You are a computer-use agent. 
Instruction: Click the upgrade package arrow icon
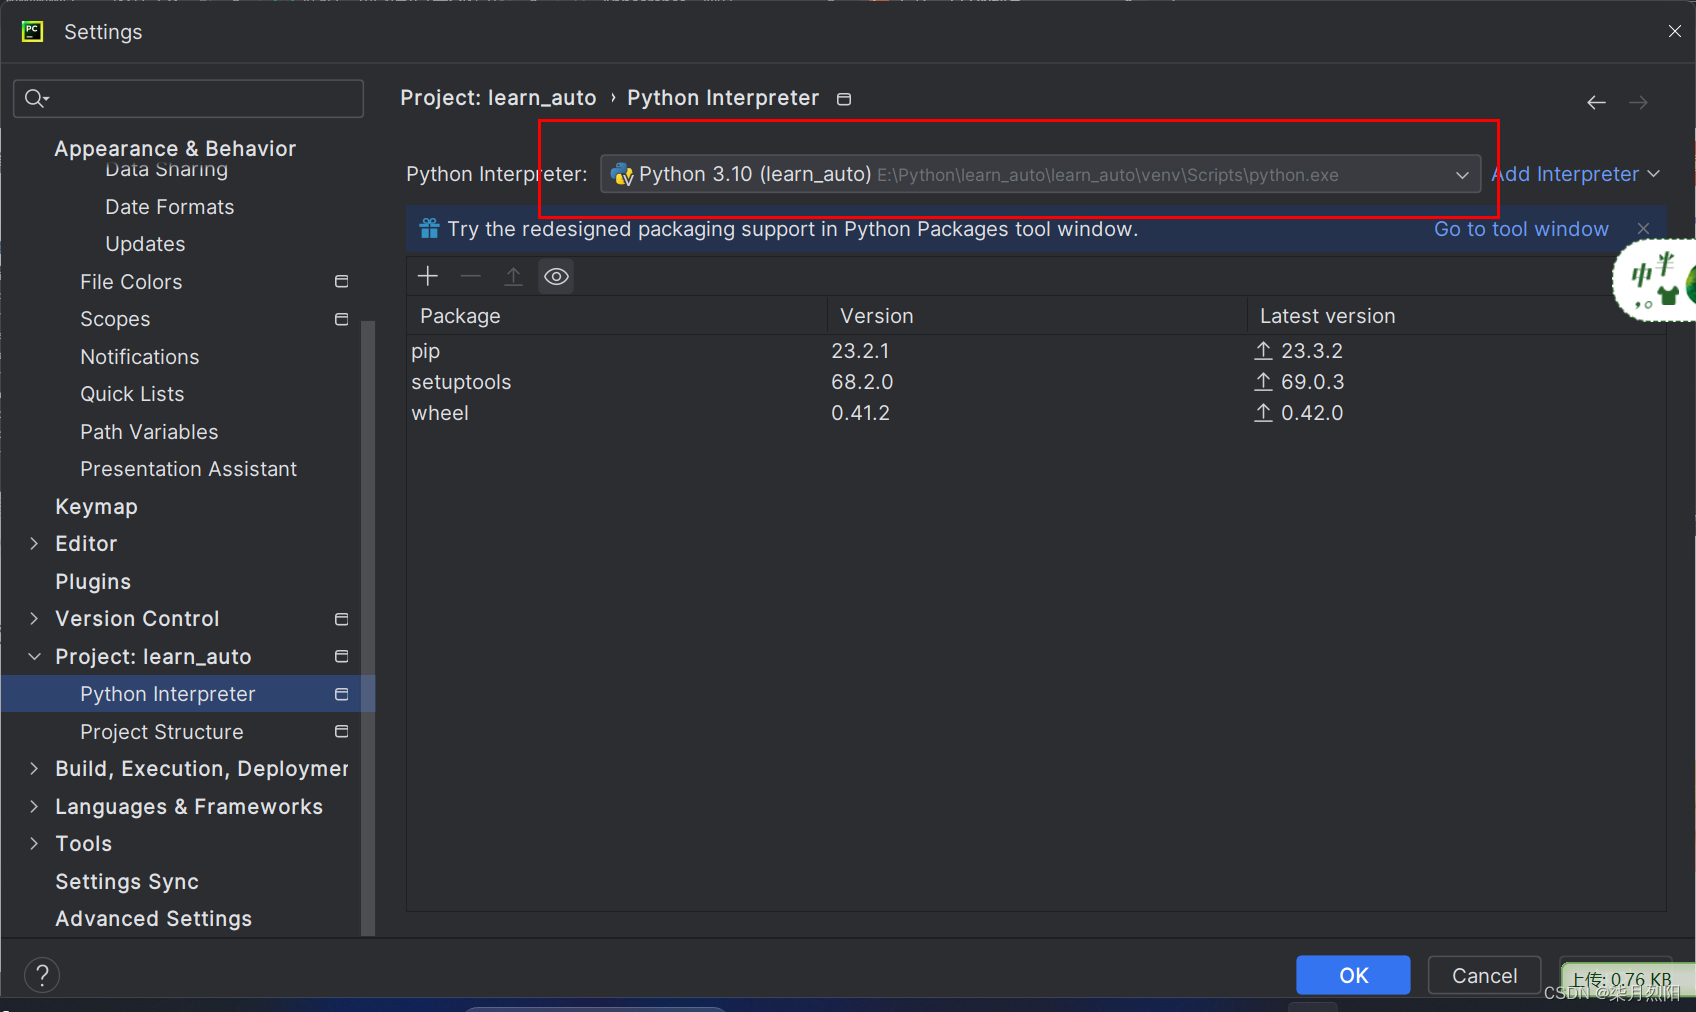[513, 276]
